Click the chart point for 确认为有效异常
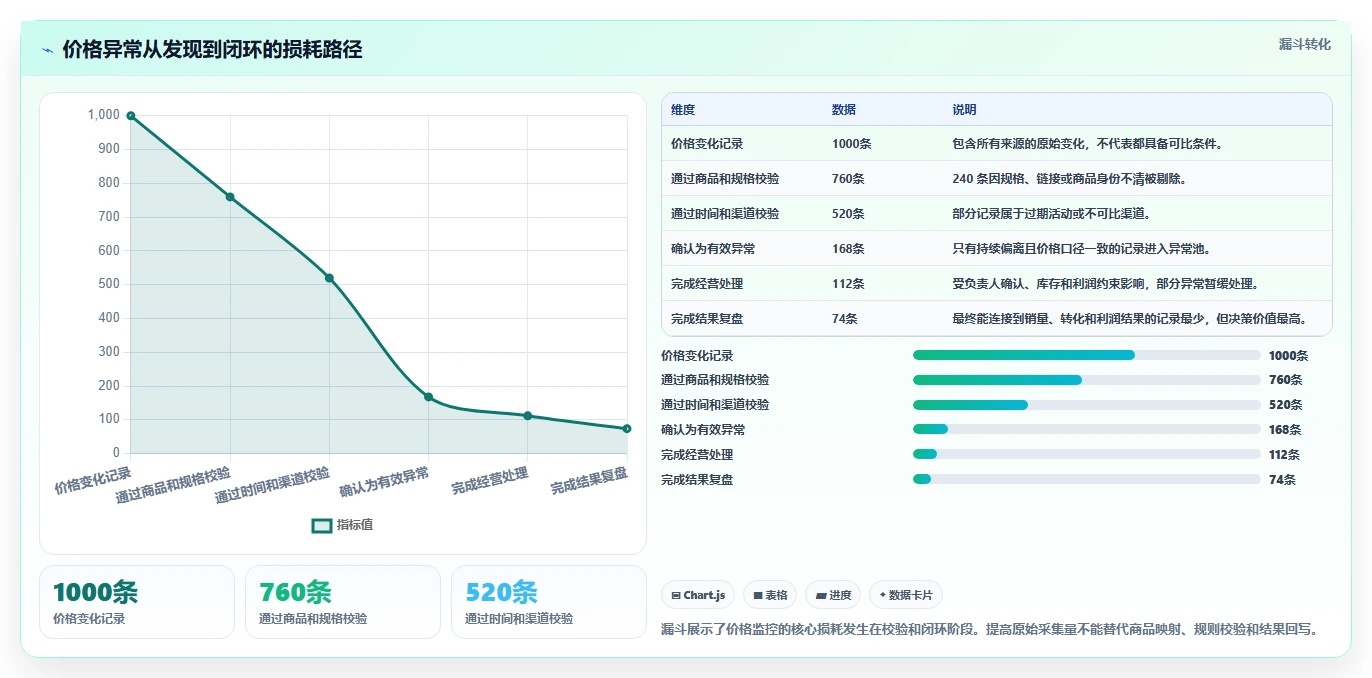 coord(428,397)
